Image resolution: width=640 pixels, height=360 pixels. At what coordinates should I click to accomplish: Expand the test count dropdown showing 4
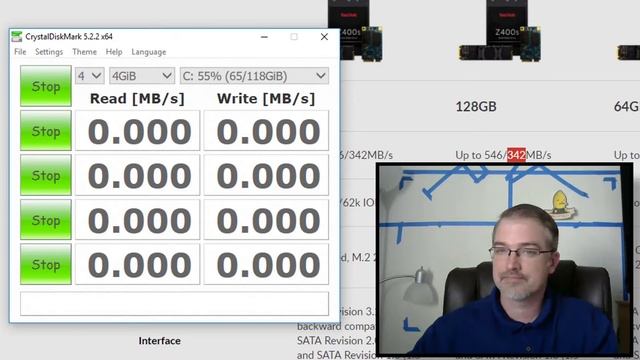click(89, 76)
